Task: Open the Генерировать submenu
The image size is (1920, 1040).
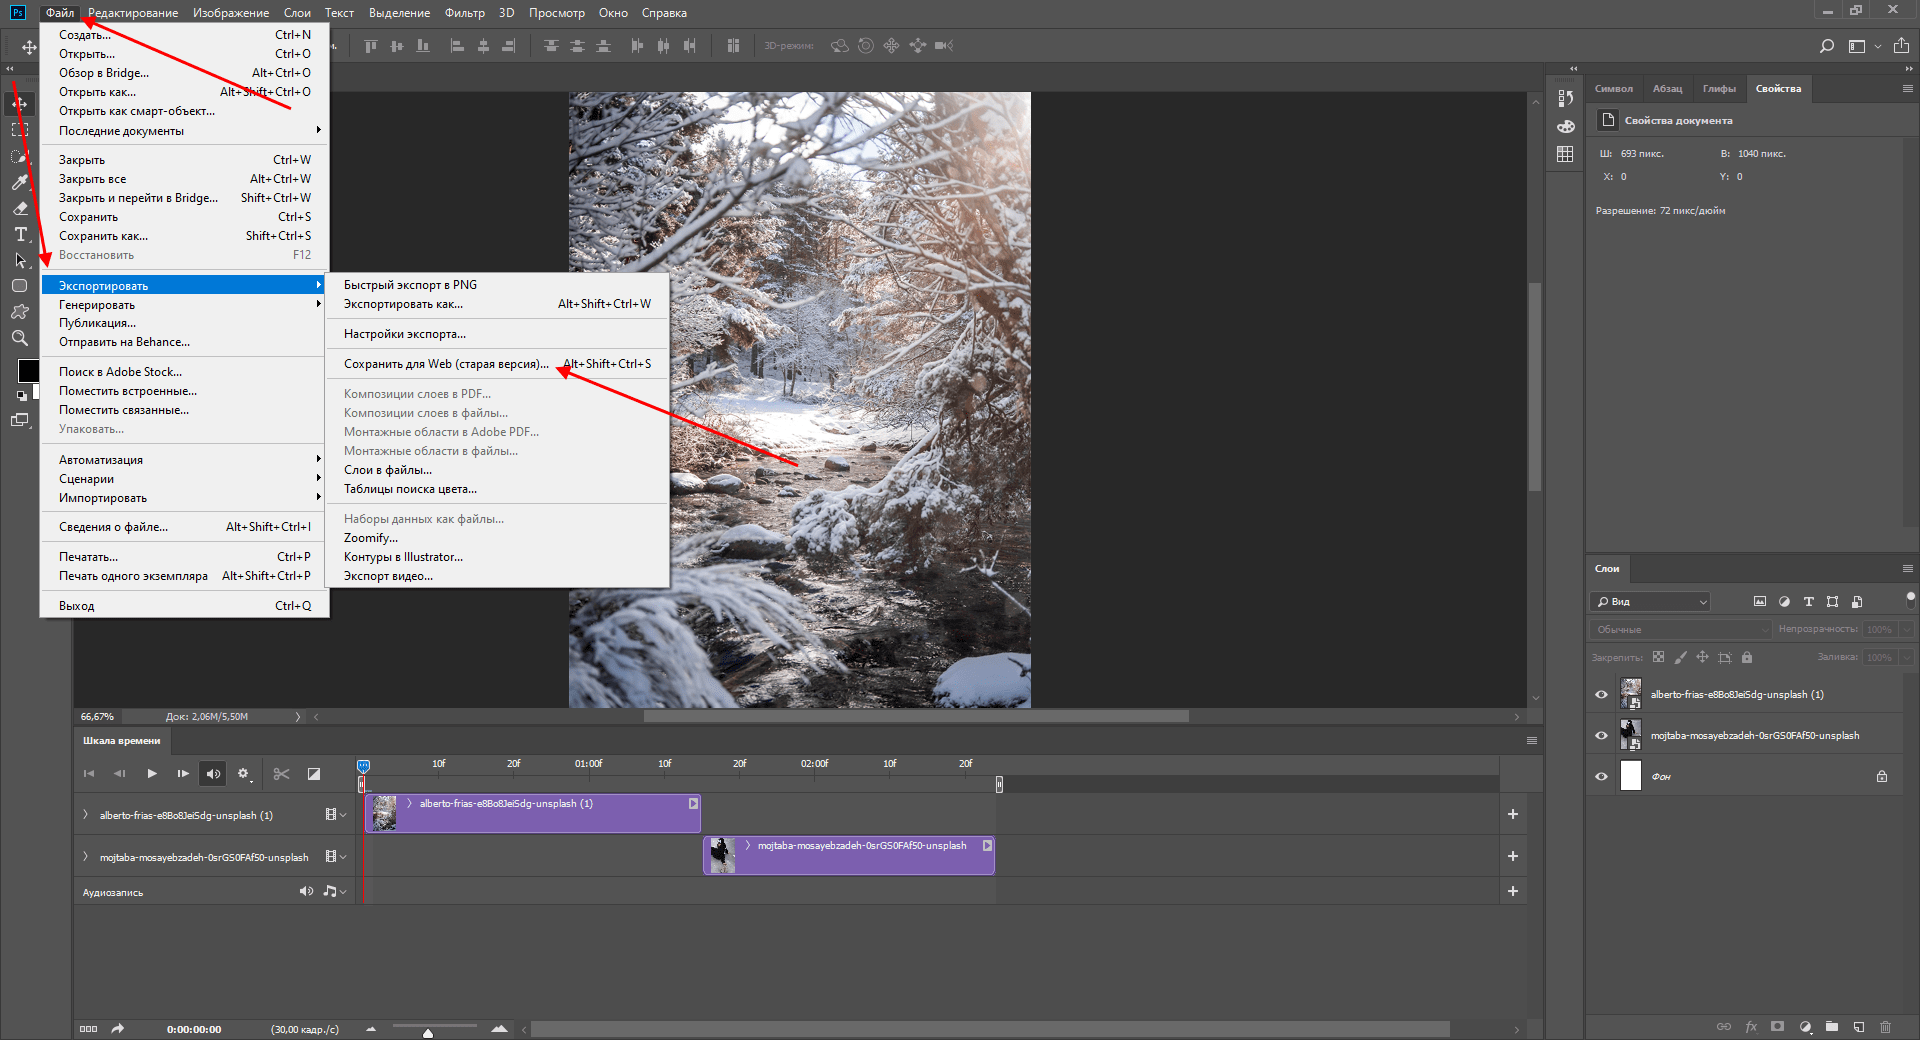Action: [x=184, y=305]
